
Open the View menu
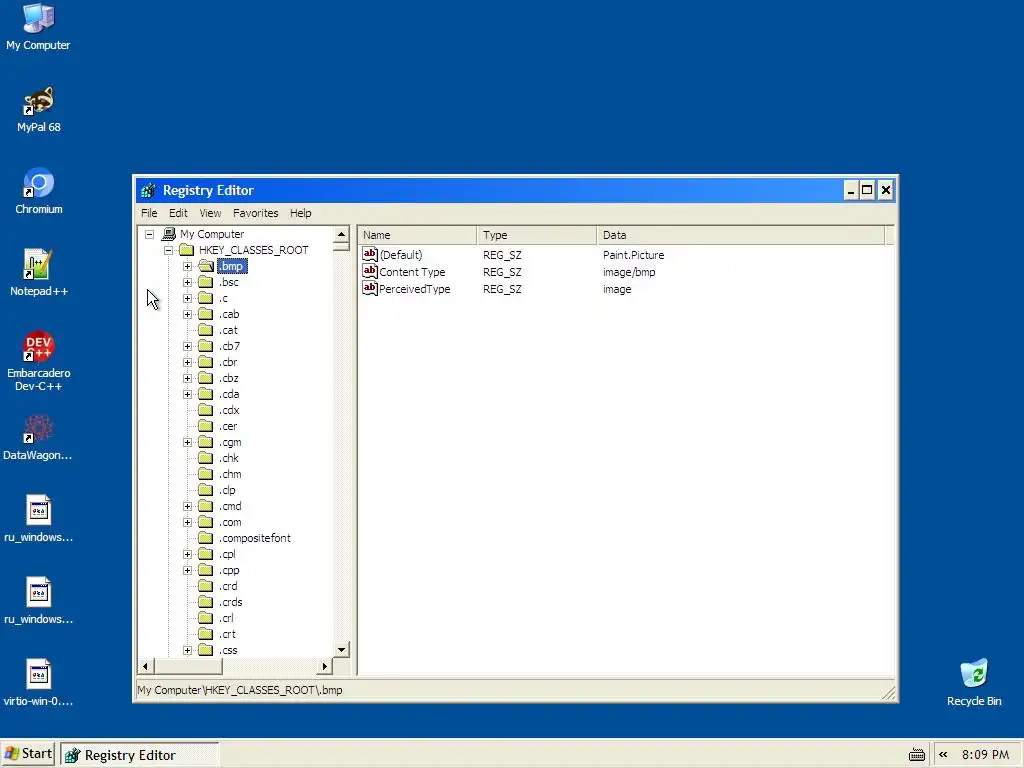[x=210, y=213]
